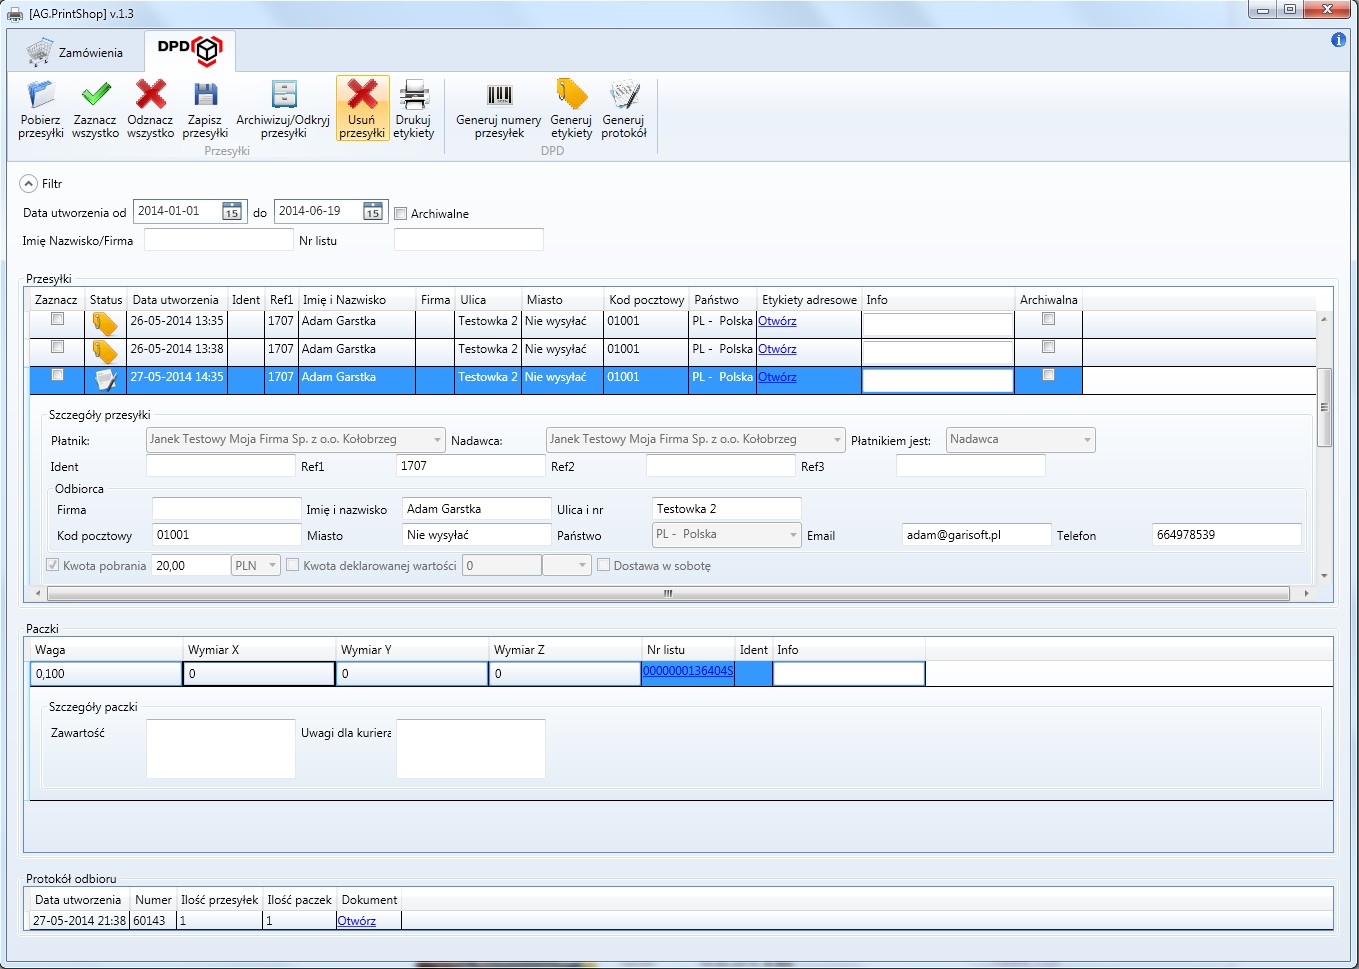The image size is (1359, 969).
Task: Click the Imię Nazwisko/Firma filter field
Action: click(x=218, y=240)
